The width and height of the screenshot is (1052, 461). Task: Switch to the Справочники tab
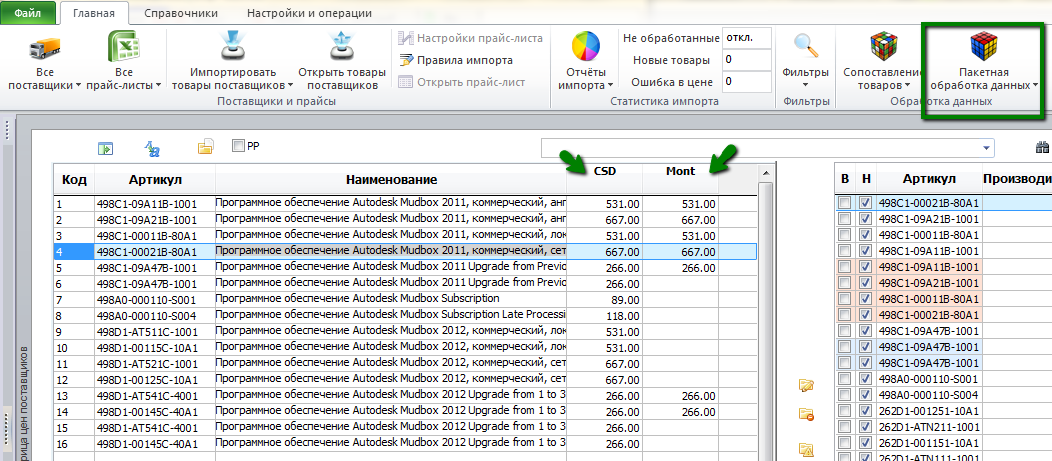(x=180, y=13)
